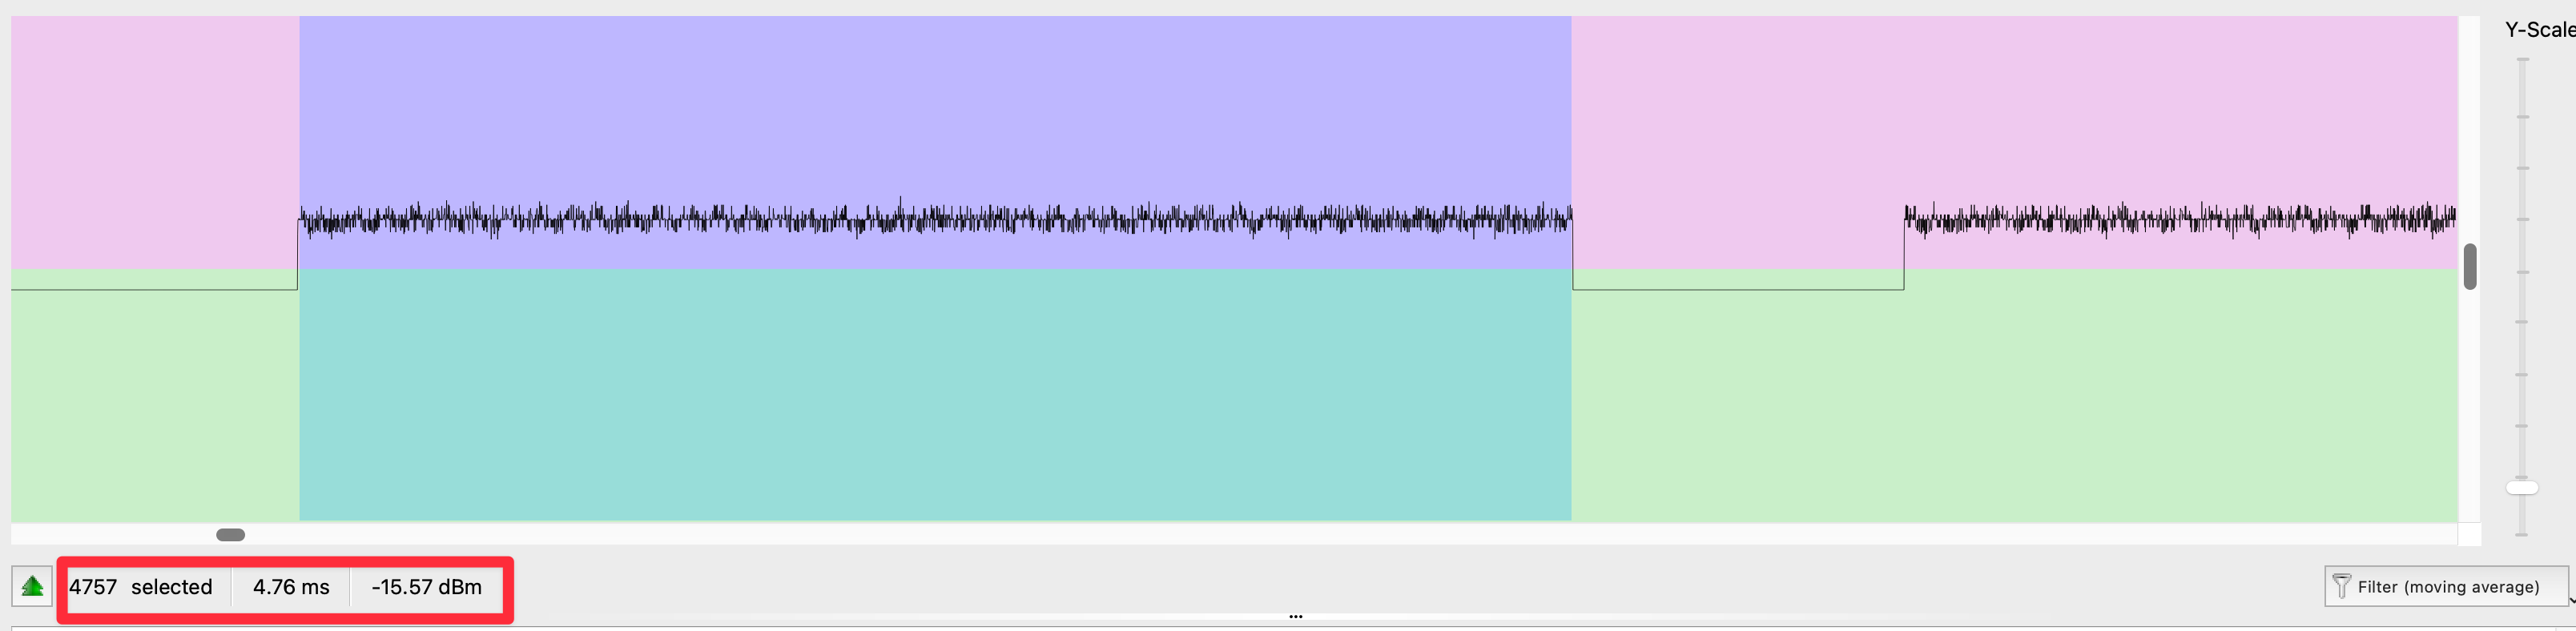2576x631 pixels.
Task: Click the three-dot splitter handle at bottom
Action: pos(1296,617)
